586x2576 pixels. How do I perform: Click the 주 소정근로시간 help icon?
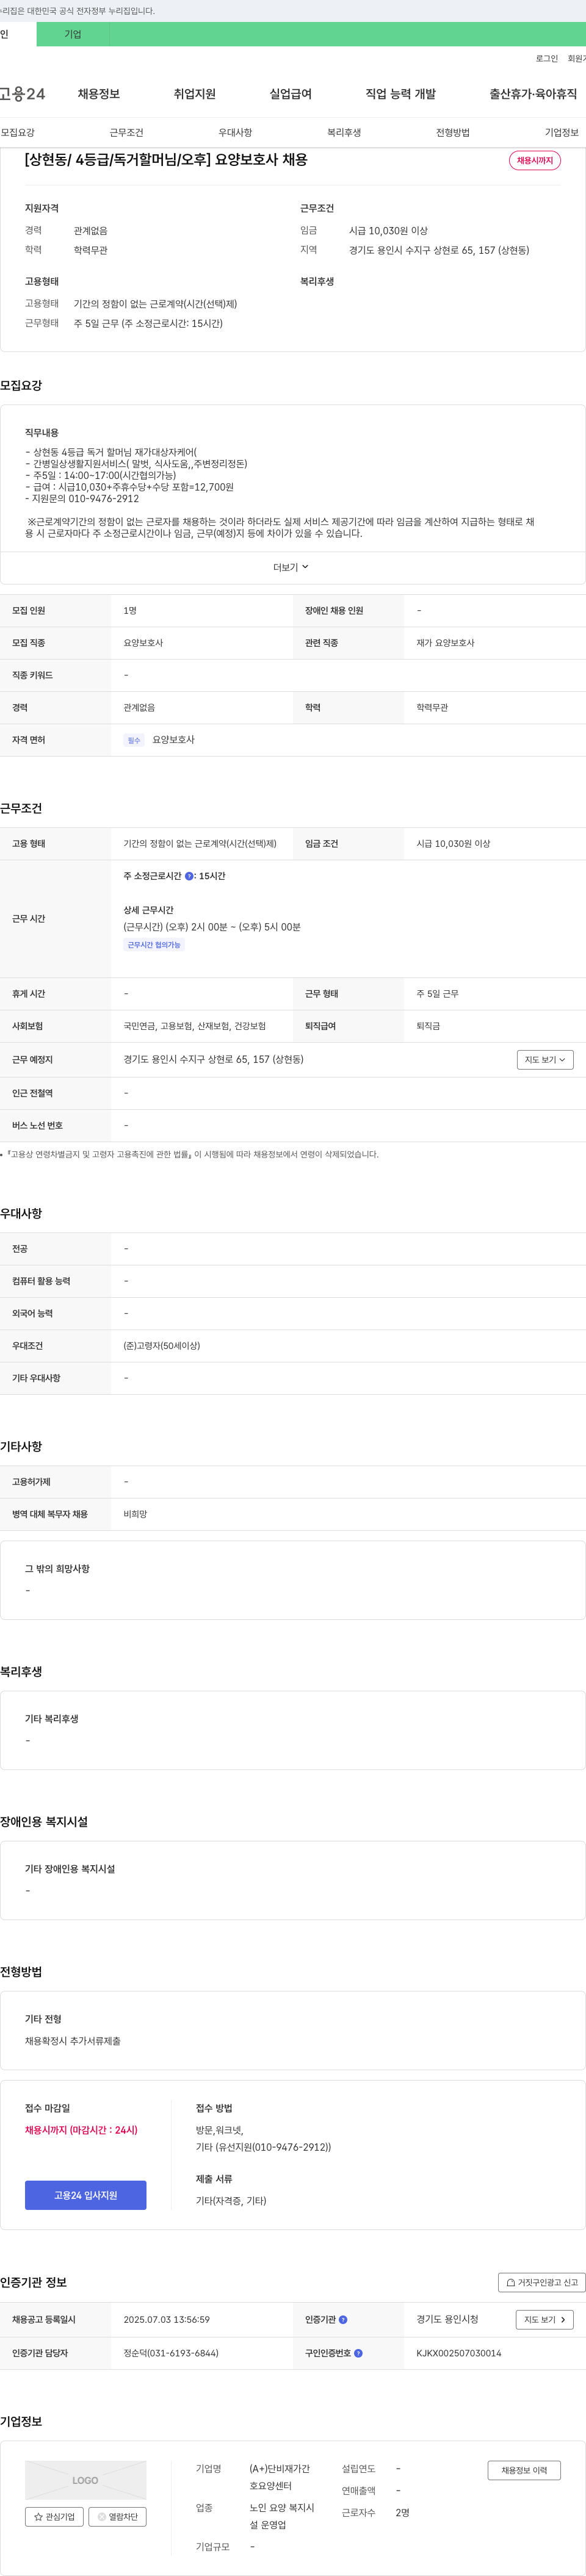[189, 876]
